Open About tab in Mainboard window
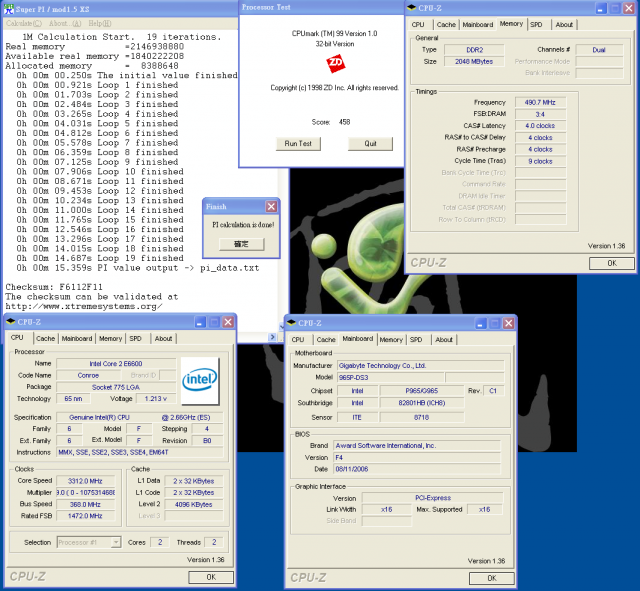640x591 pixels. pos(444,340)
